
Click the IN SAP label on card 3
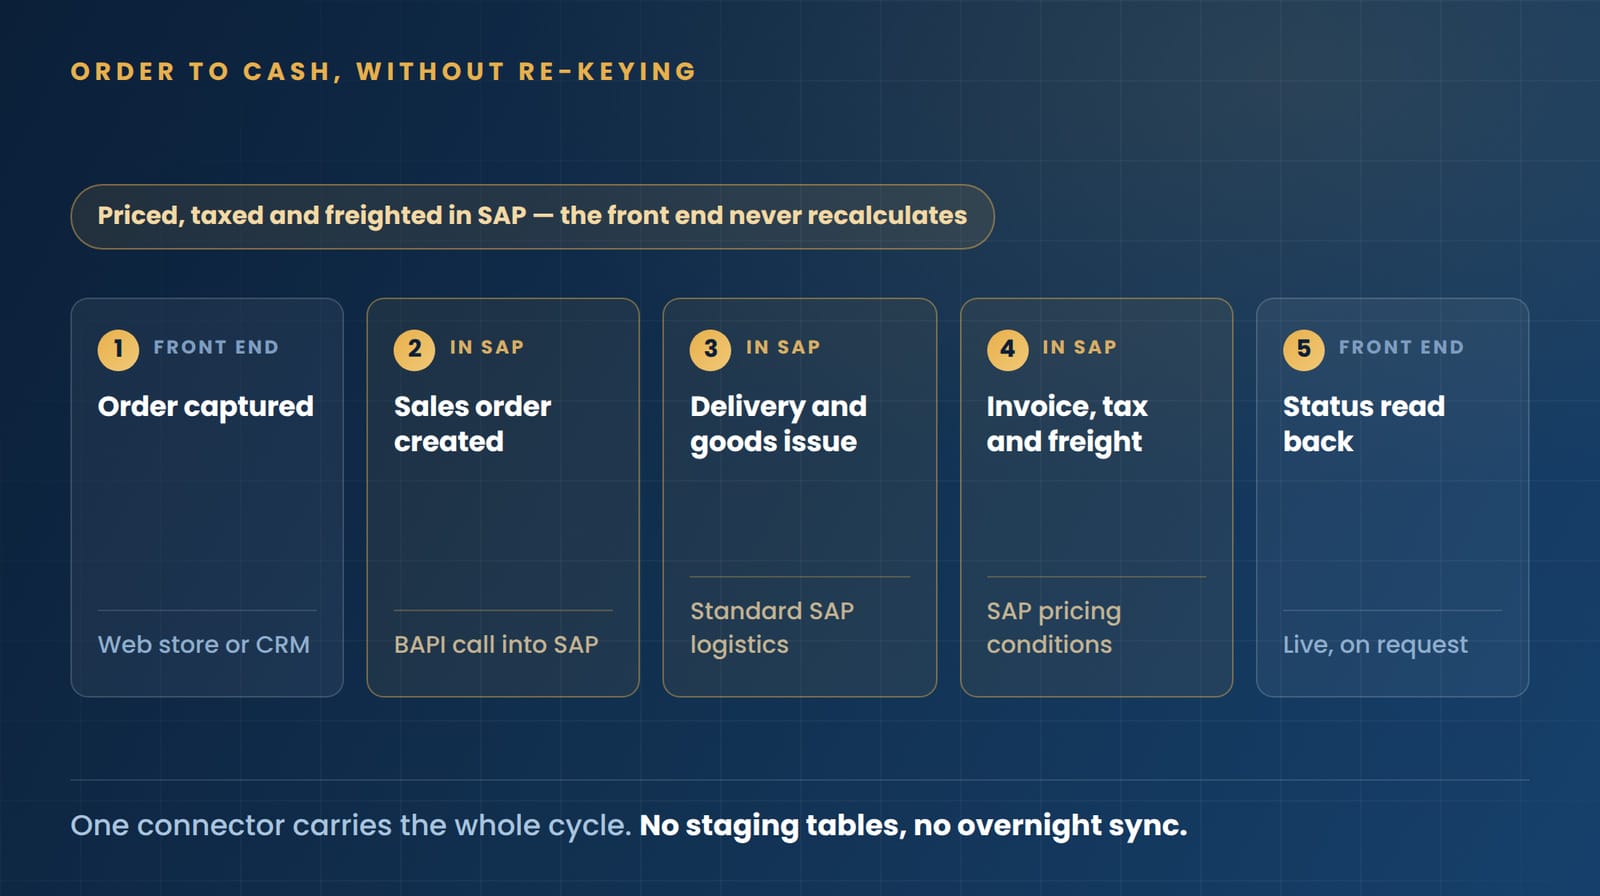pos(783,348)
